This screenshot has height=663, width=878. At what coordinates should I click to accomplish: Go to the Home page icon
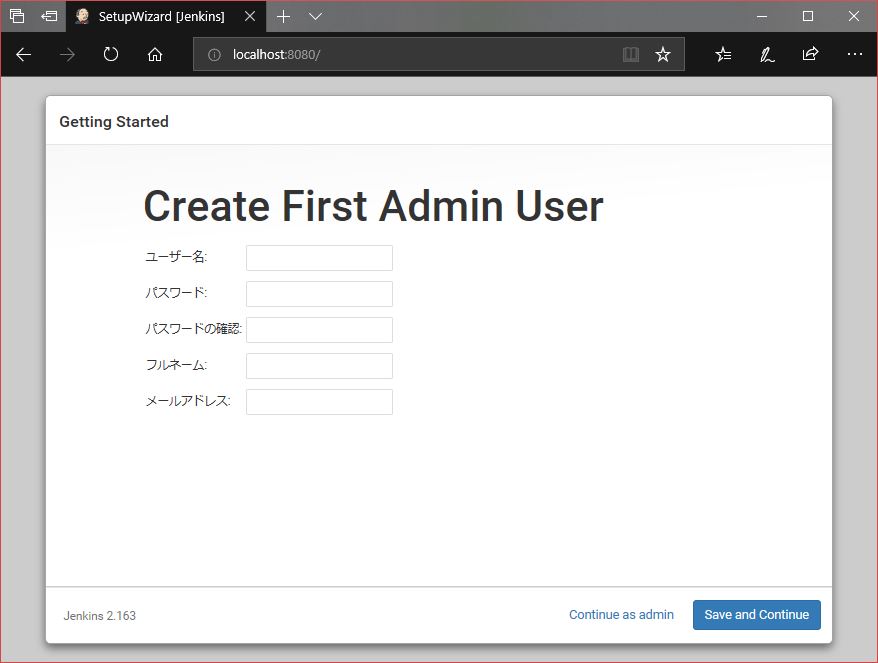(155, 55)
